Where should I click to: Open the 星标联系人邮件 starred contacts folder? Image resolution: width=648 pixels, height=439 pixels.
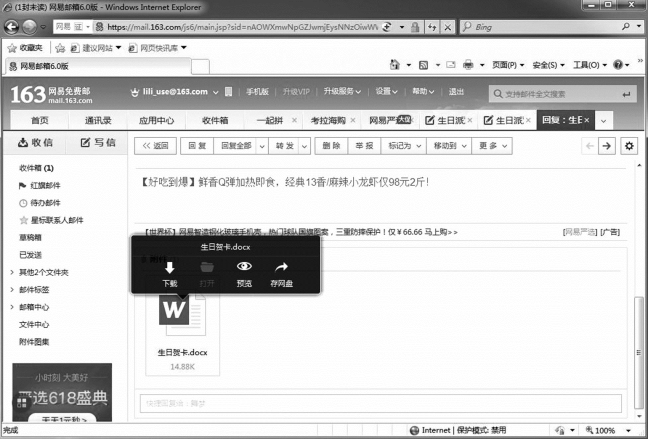51,220
